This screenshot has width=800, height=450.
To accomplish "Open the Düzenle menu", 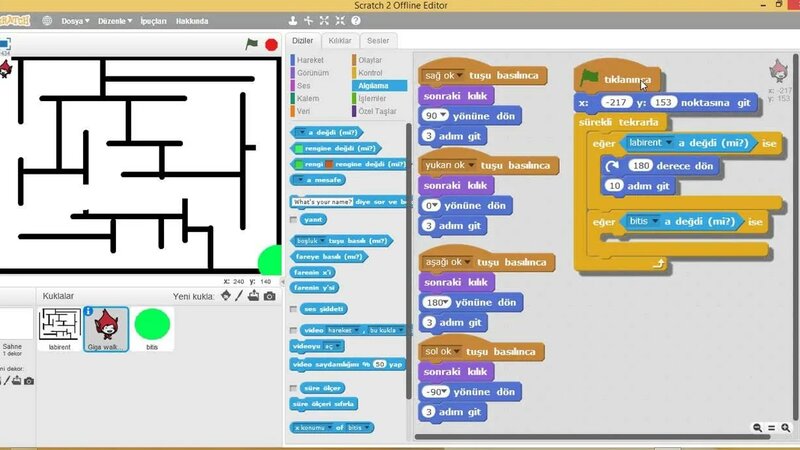I will 115,21.
